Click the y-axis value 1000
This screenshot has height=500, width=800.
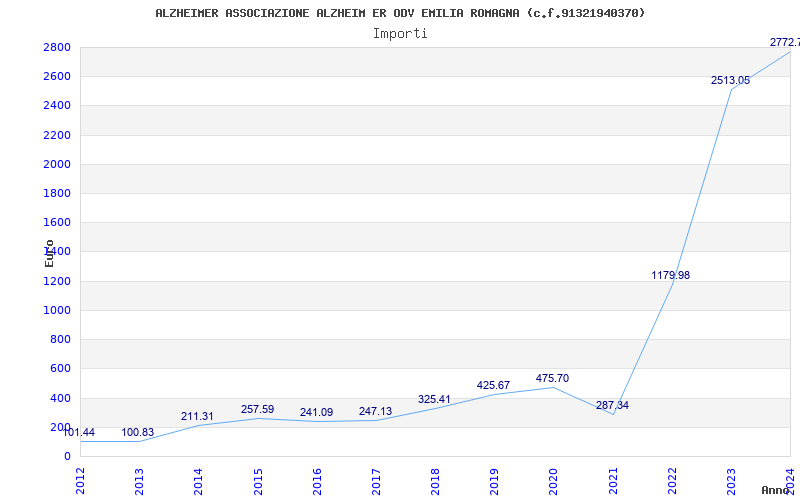click(x=57, y=310)
